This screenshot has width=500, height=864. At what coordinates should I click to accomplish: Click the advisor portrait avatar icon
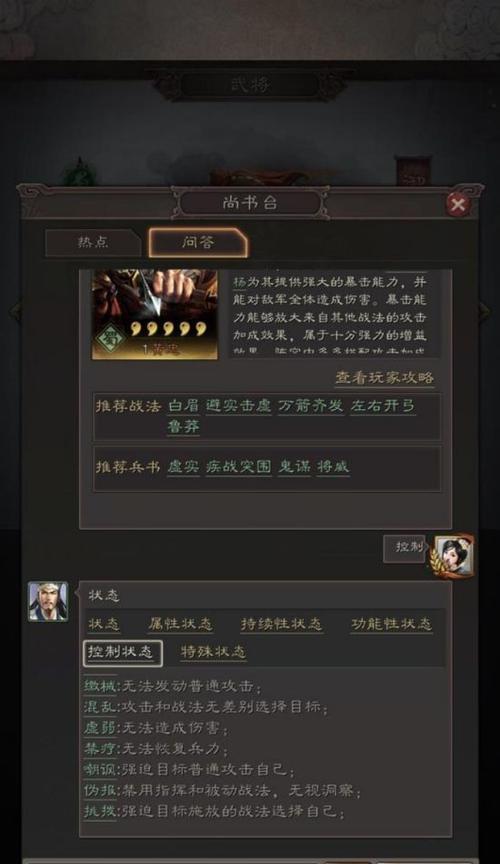tap(49, 602)
